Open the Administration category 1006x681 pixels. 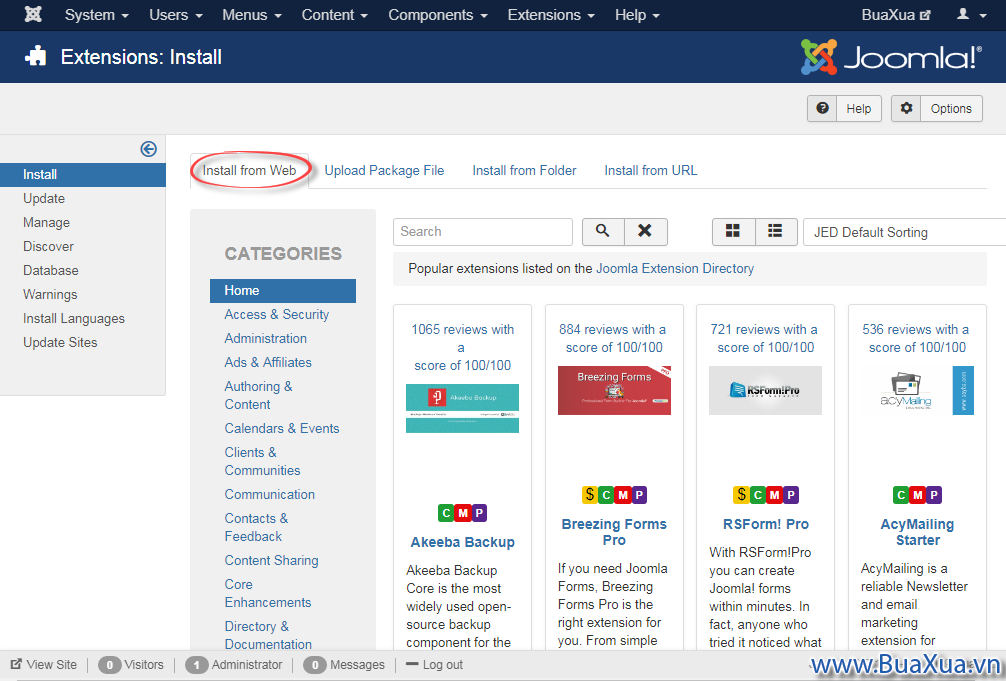point(266,338)
